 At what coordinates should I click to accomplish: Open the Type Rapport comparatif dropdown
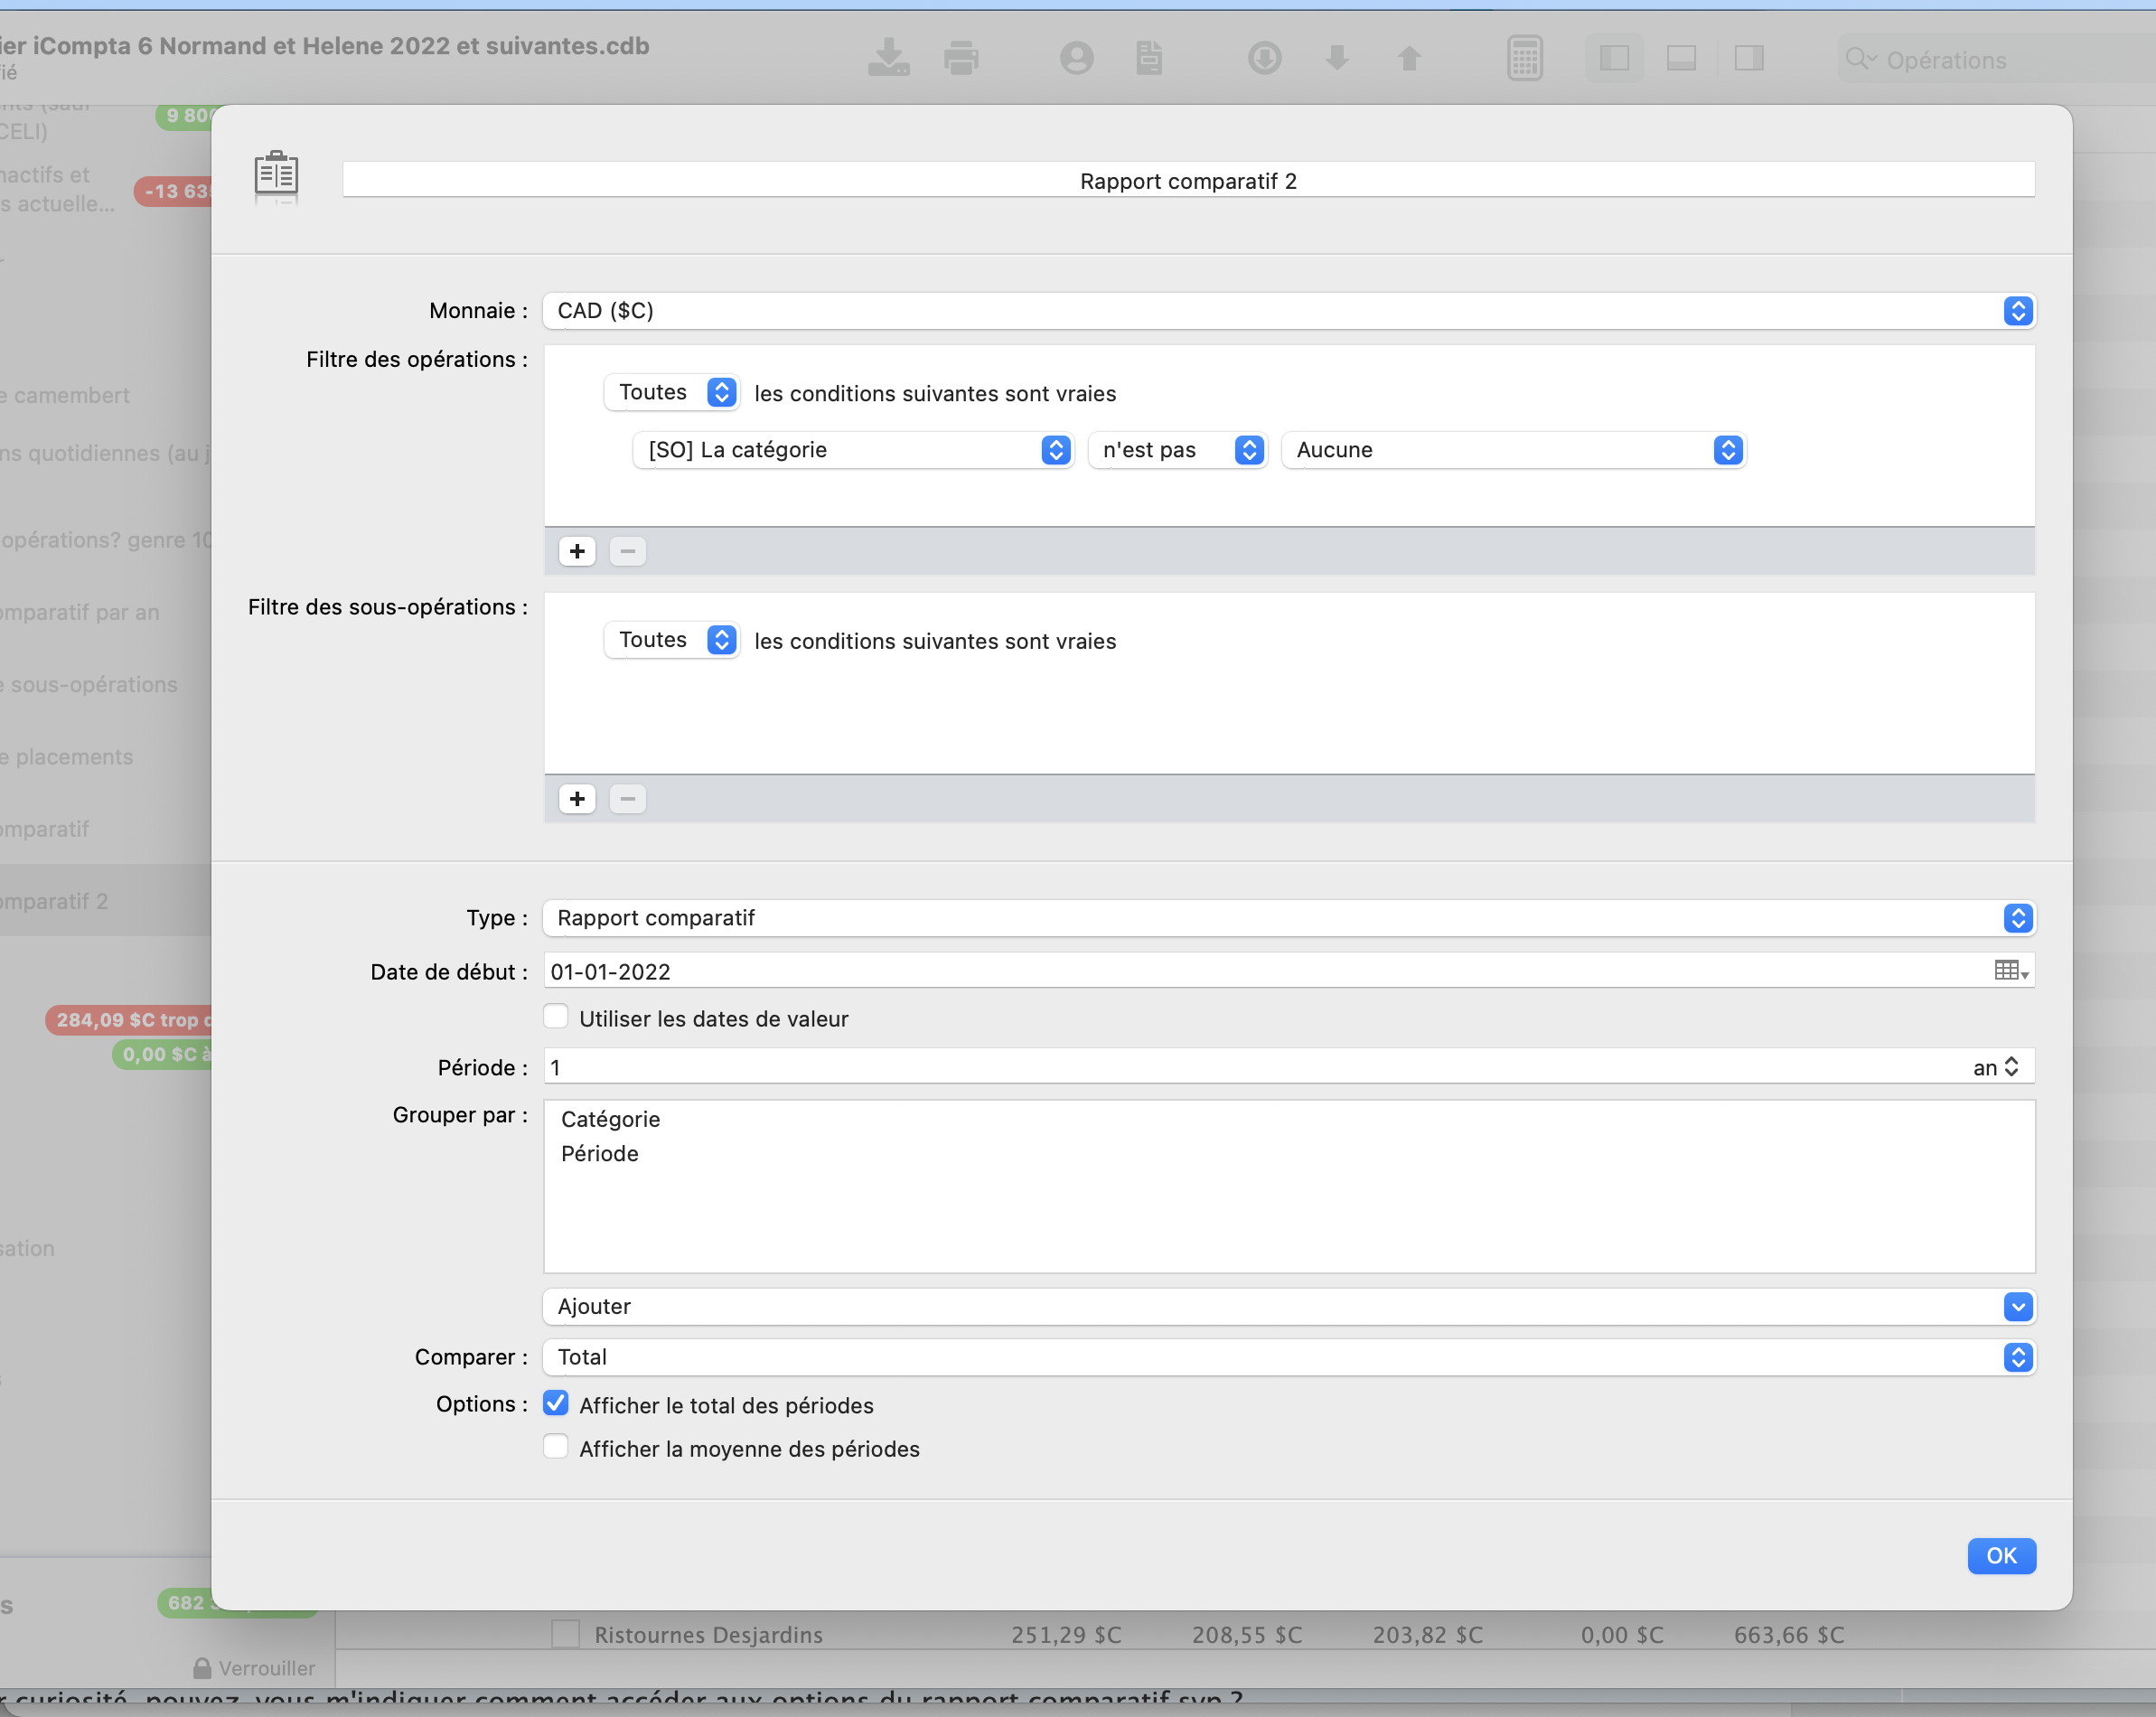click(x=1288, y=918)
